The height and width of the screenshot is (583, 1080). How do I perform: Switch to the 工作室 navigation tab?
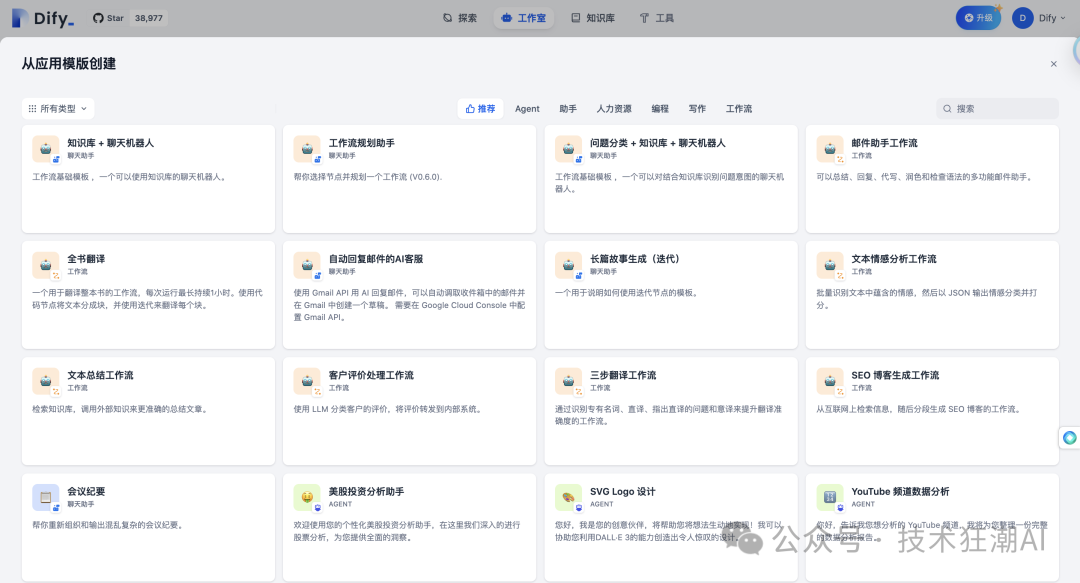pyautogui.click(x=523, y=18)
